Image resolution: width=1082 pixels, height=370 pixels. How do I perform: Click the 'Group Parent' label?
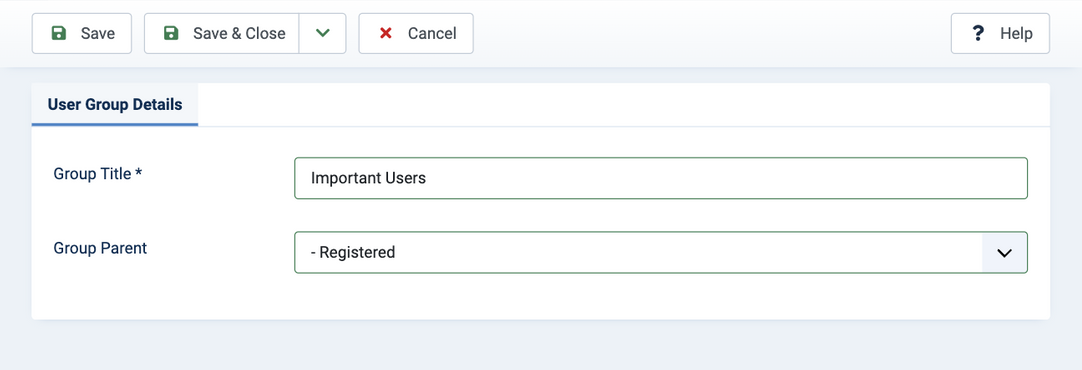click(x=100, y=248)
